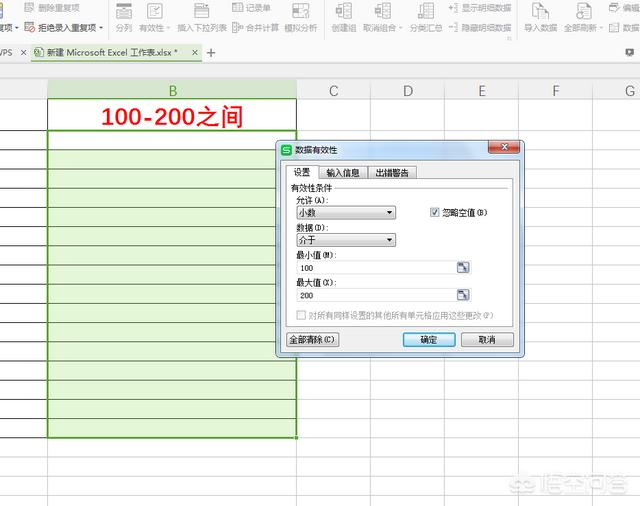
Task: Select column B header
Action: pyautogui.click(x=172, y=89)
